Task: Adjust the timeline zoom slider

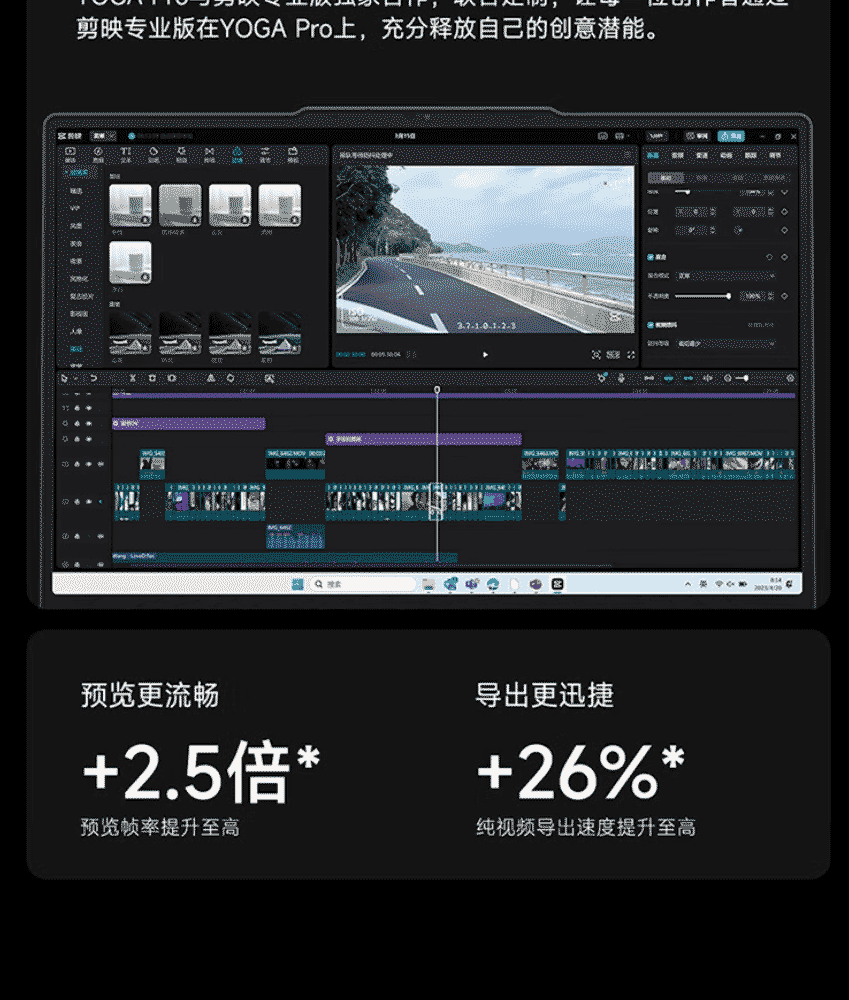Action: coord(742,378)
